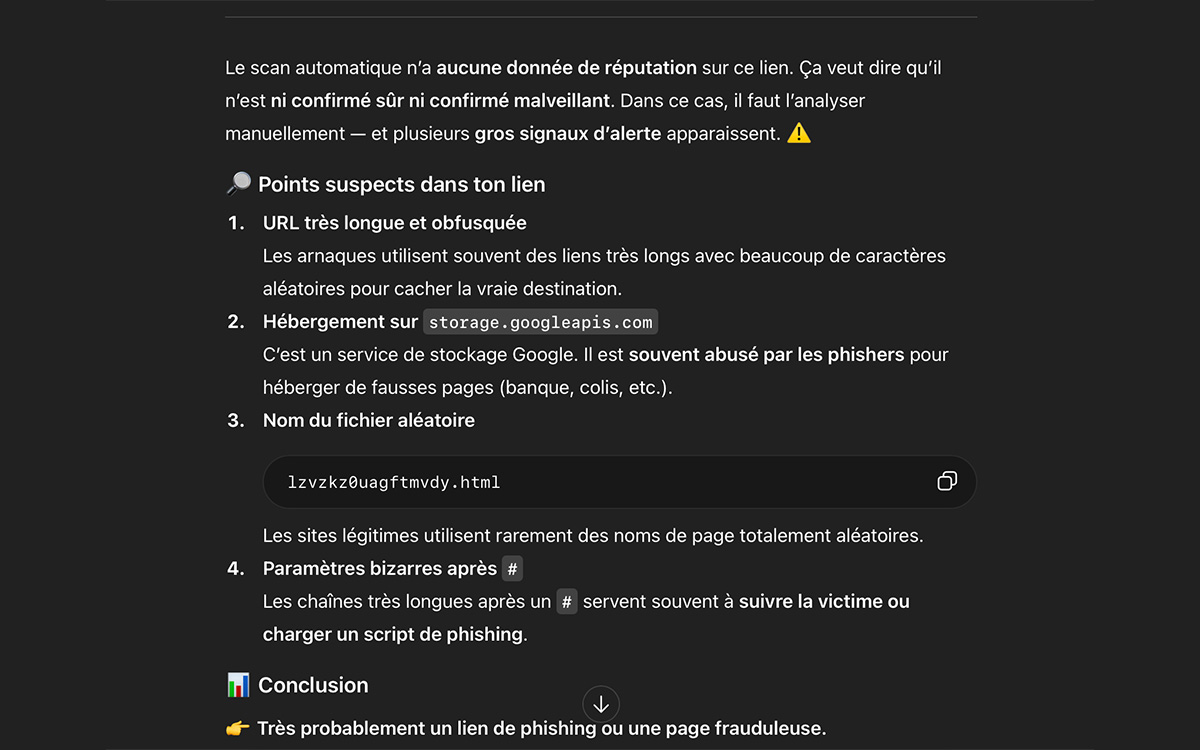Click the Points suspects dans ton lien heading
Image resolution: width=1200 pixels, height=750 pixels.
click(x=401, y=184)
